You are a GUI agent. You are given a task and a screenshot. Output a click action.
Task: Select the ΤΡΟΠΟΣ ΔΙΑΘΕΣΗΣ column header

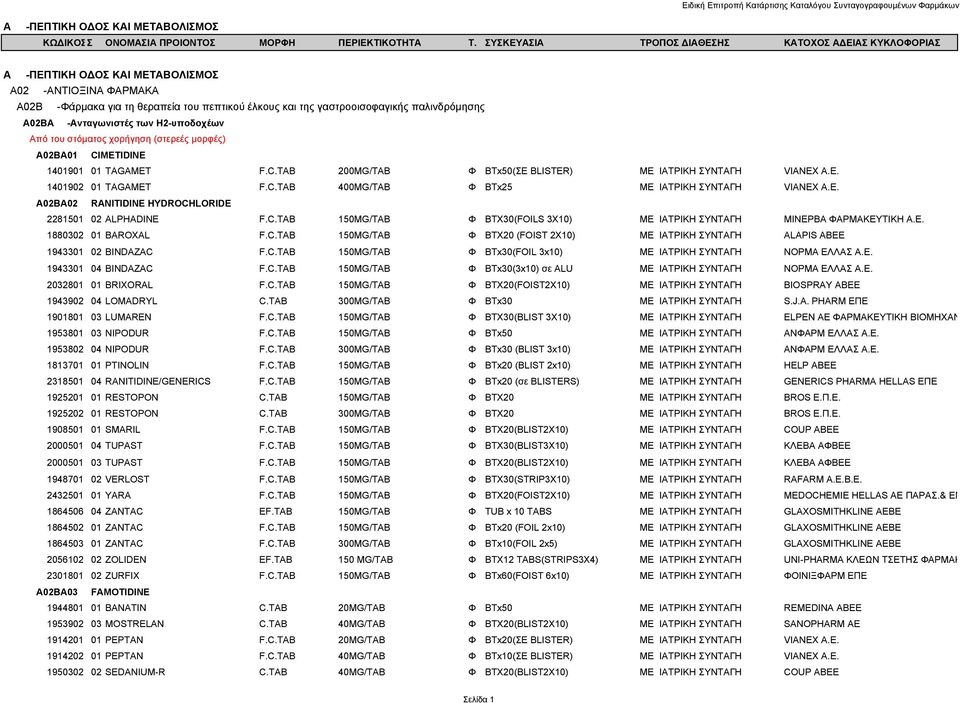pyautogui.click(x=684, y=43)
